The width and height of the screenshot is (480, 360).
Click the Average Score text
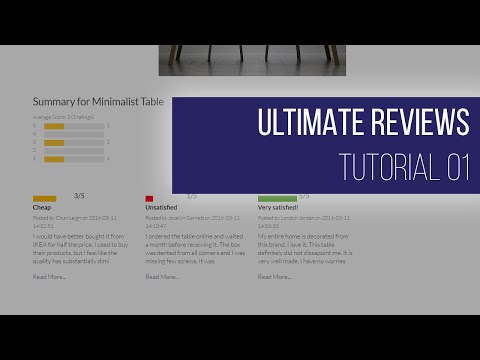click(x=63, y=117)
